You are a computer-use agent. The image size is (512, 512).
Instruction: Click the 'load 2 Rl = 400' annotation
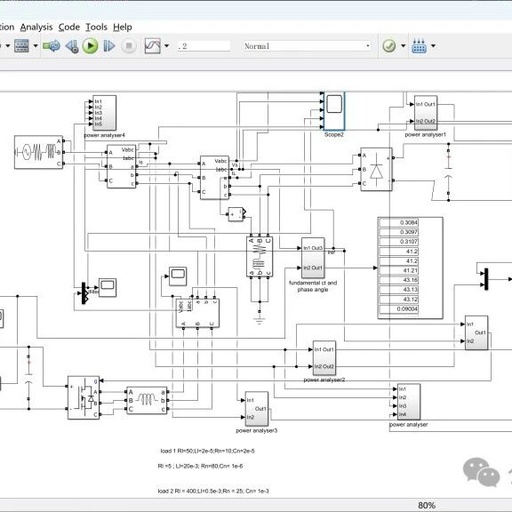point(213,491)
